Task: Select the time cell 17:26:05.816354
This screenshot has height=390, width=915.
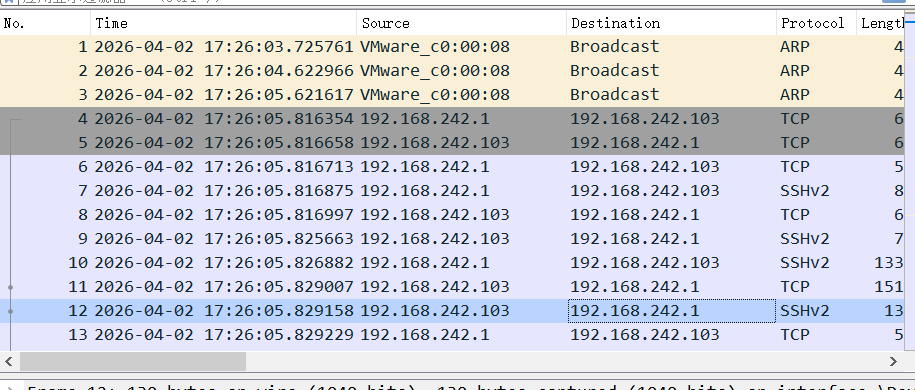Action: [x=224, y=119]
